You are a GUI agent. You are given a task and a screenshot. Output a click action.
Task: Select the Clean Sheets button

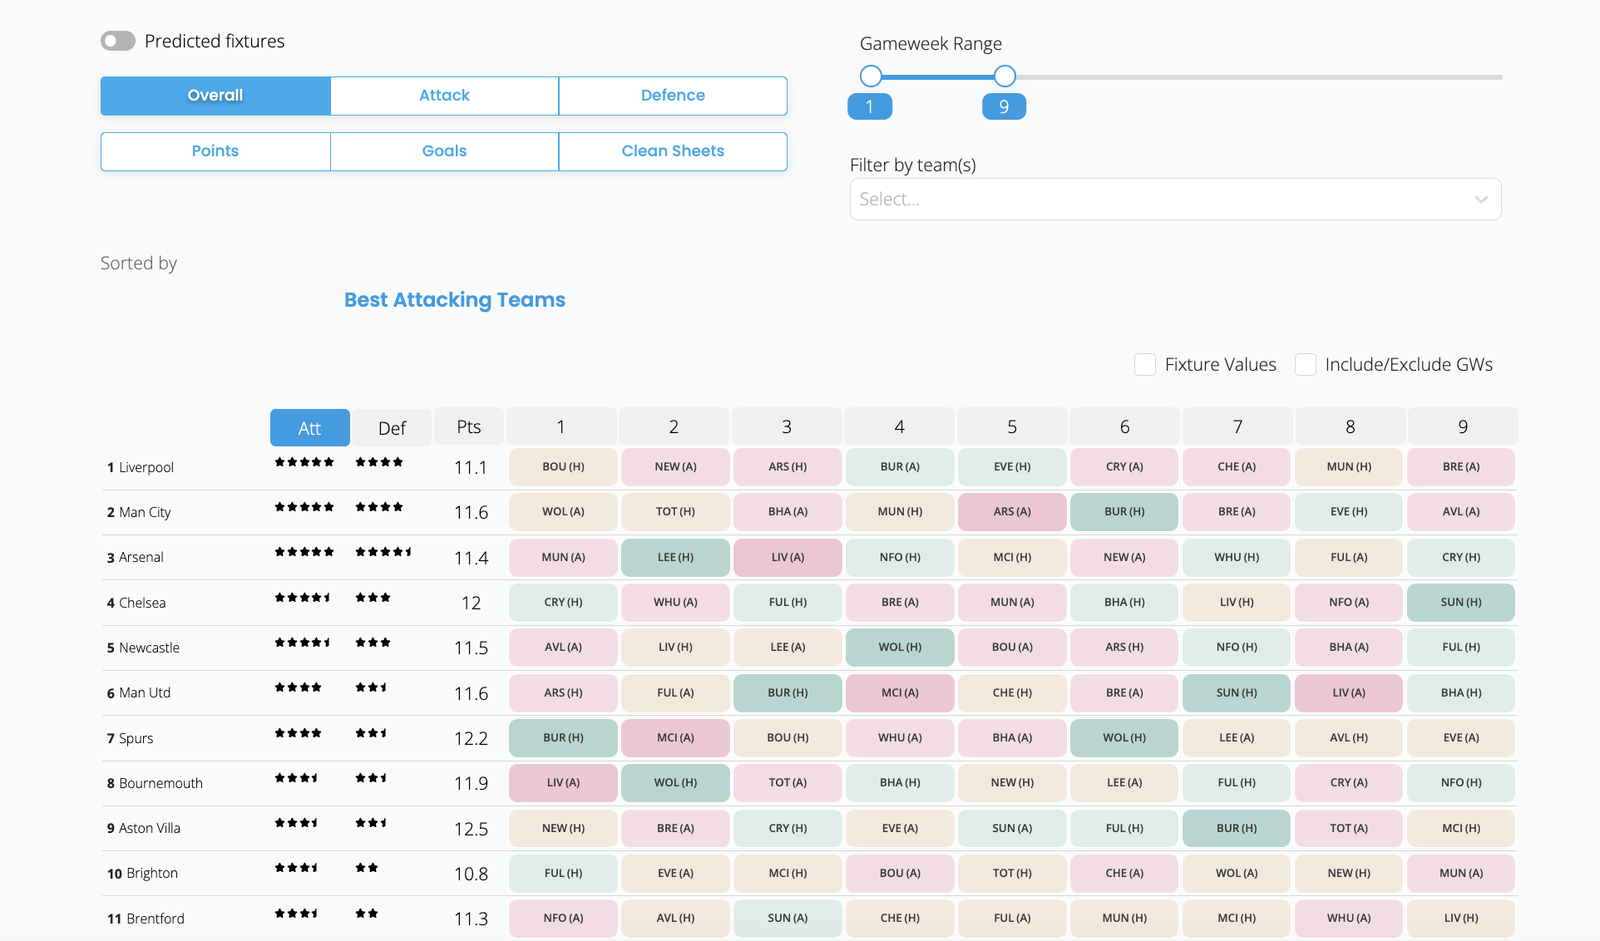pyautogui.click(x=672, y=151)
